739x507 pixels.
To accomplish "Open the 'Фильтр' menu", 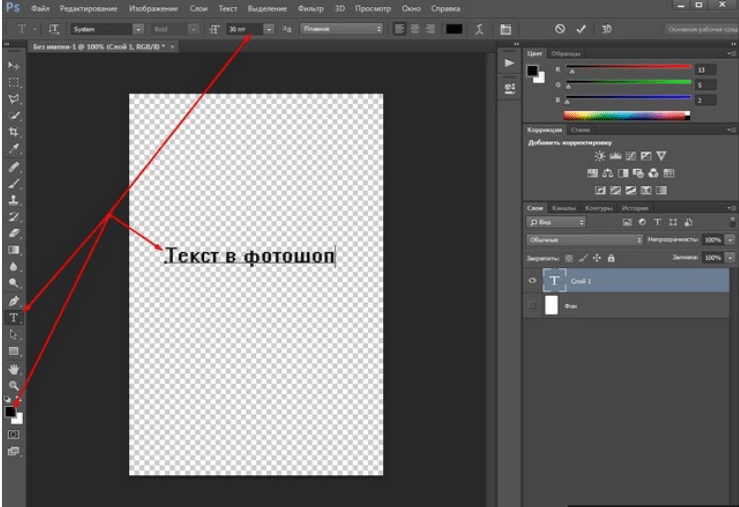I will [x=312, y=8].
